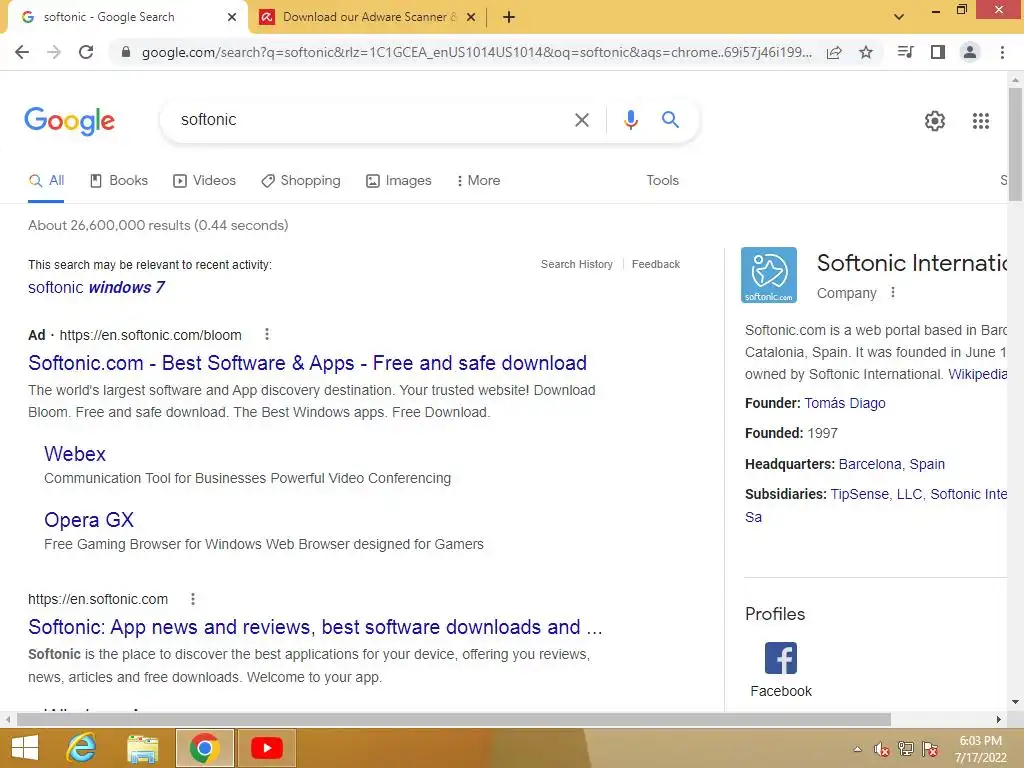Select the softonic Google Search tab
The image size is (1024, 768).
point(108,17)
